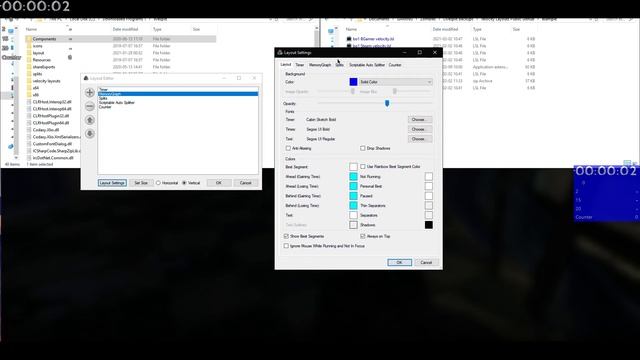The image size is (640, 360).
Task: Click the Separators color swatch
Action: tap(429, 215)
